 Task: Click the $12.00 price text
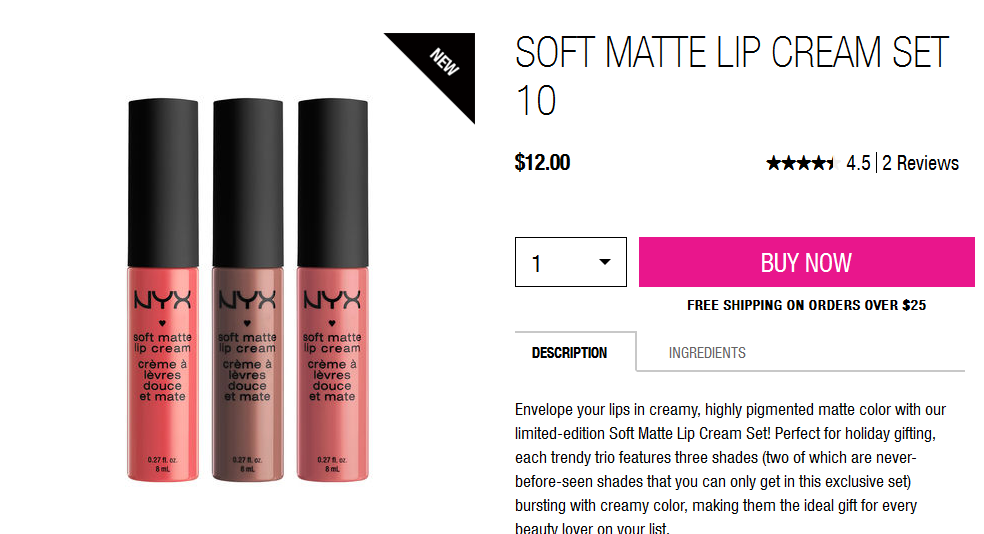click(x=542, y=163)
